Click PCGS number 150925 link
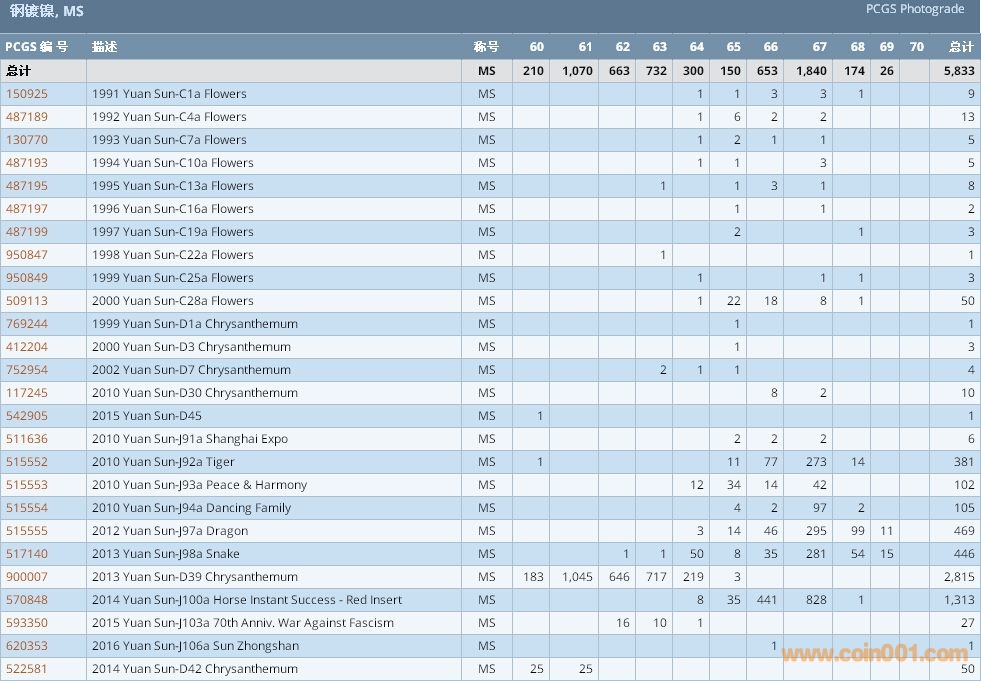The width and height of the screenshot is (981, 681). tap(27, 94)
